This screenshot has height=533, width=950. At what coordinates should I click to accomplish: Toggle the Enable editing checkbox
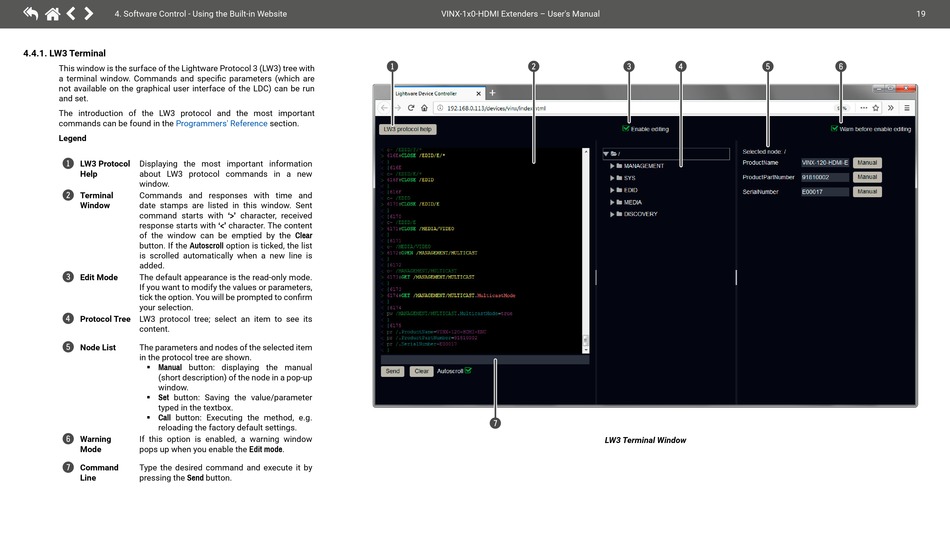(x=625, y=128)
